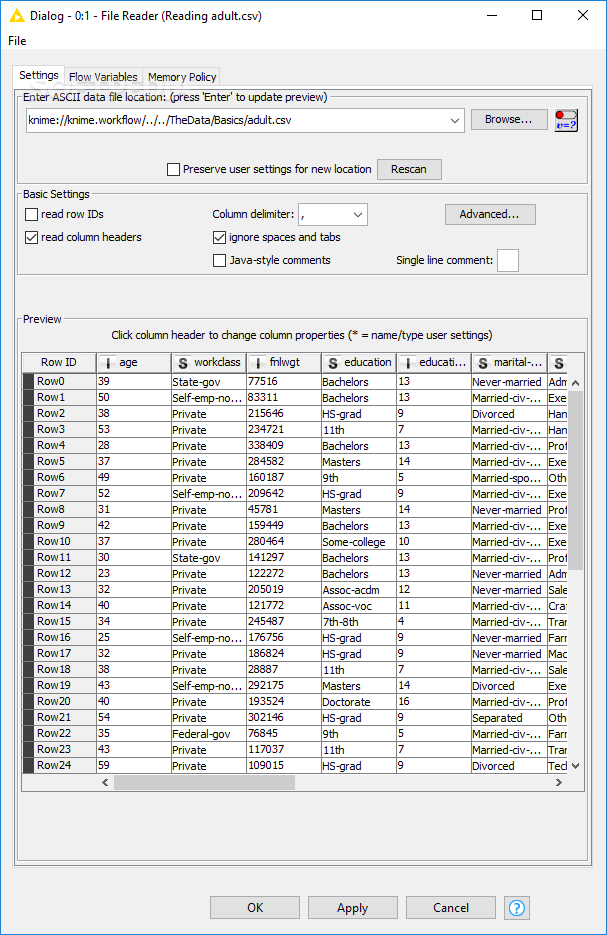
Task: Click the integer type icon on fnlwgt column
Action: [258, 363]
